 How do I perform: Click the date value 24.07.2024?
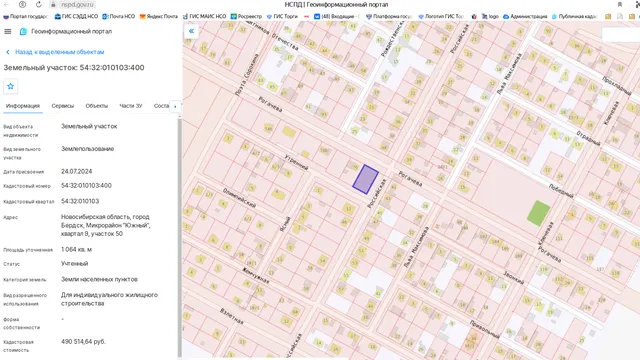76,171
